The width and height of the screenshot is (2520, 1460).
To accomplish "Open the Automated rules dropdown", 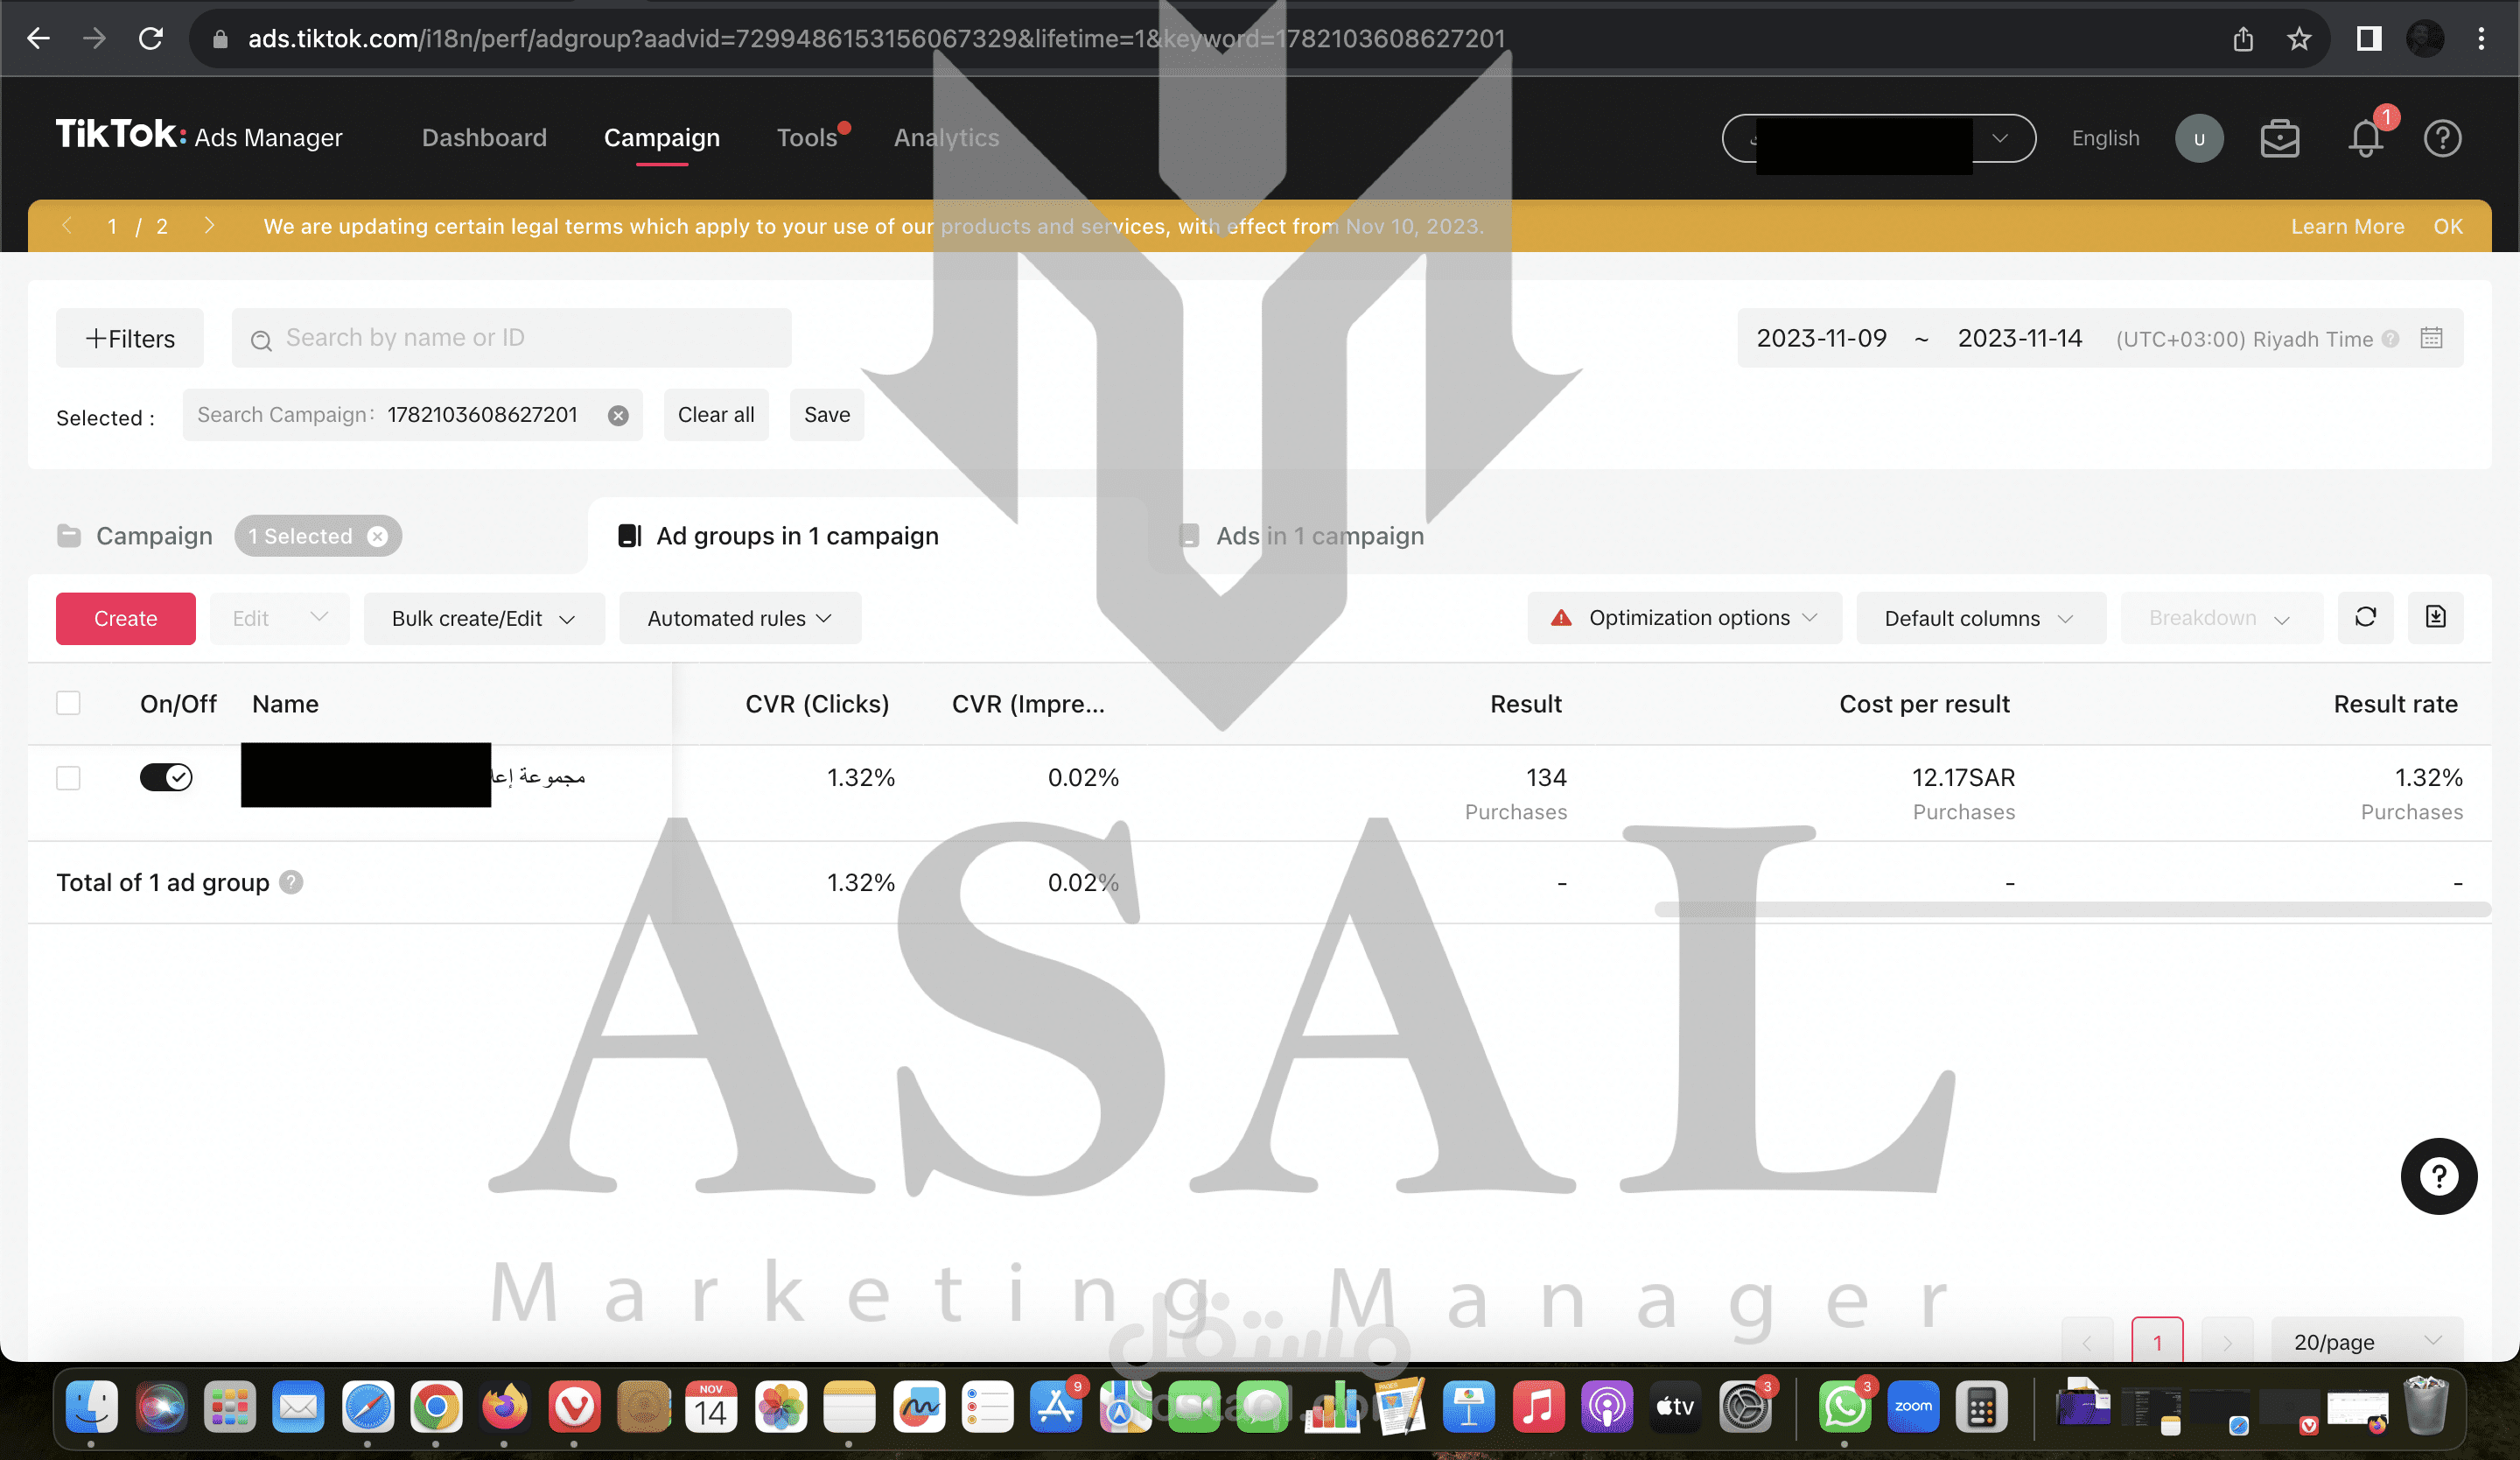I will click(739, 618).
